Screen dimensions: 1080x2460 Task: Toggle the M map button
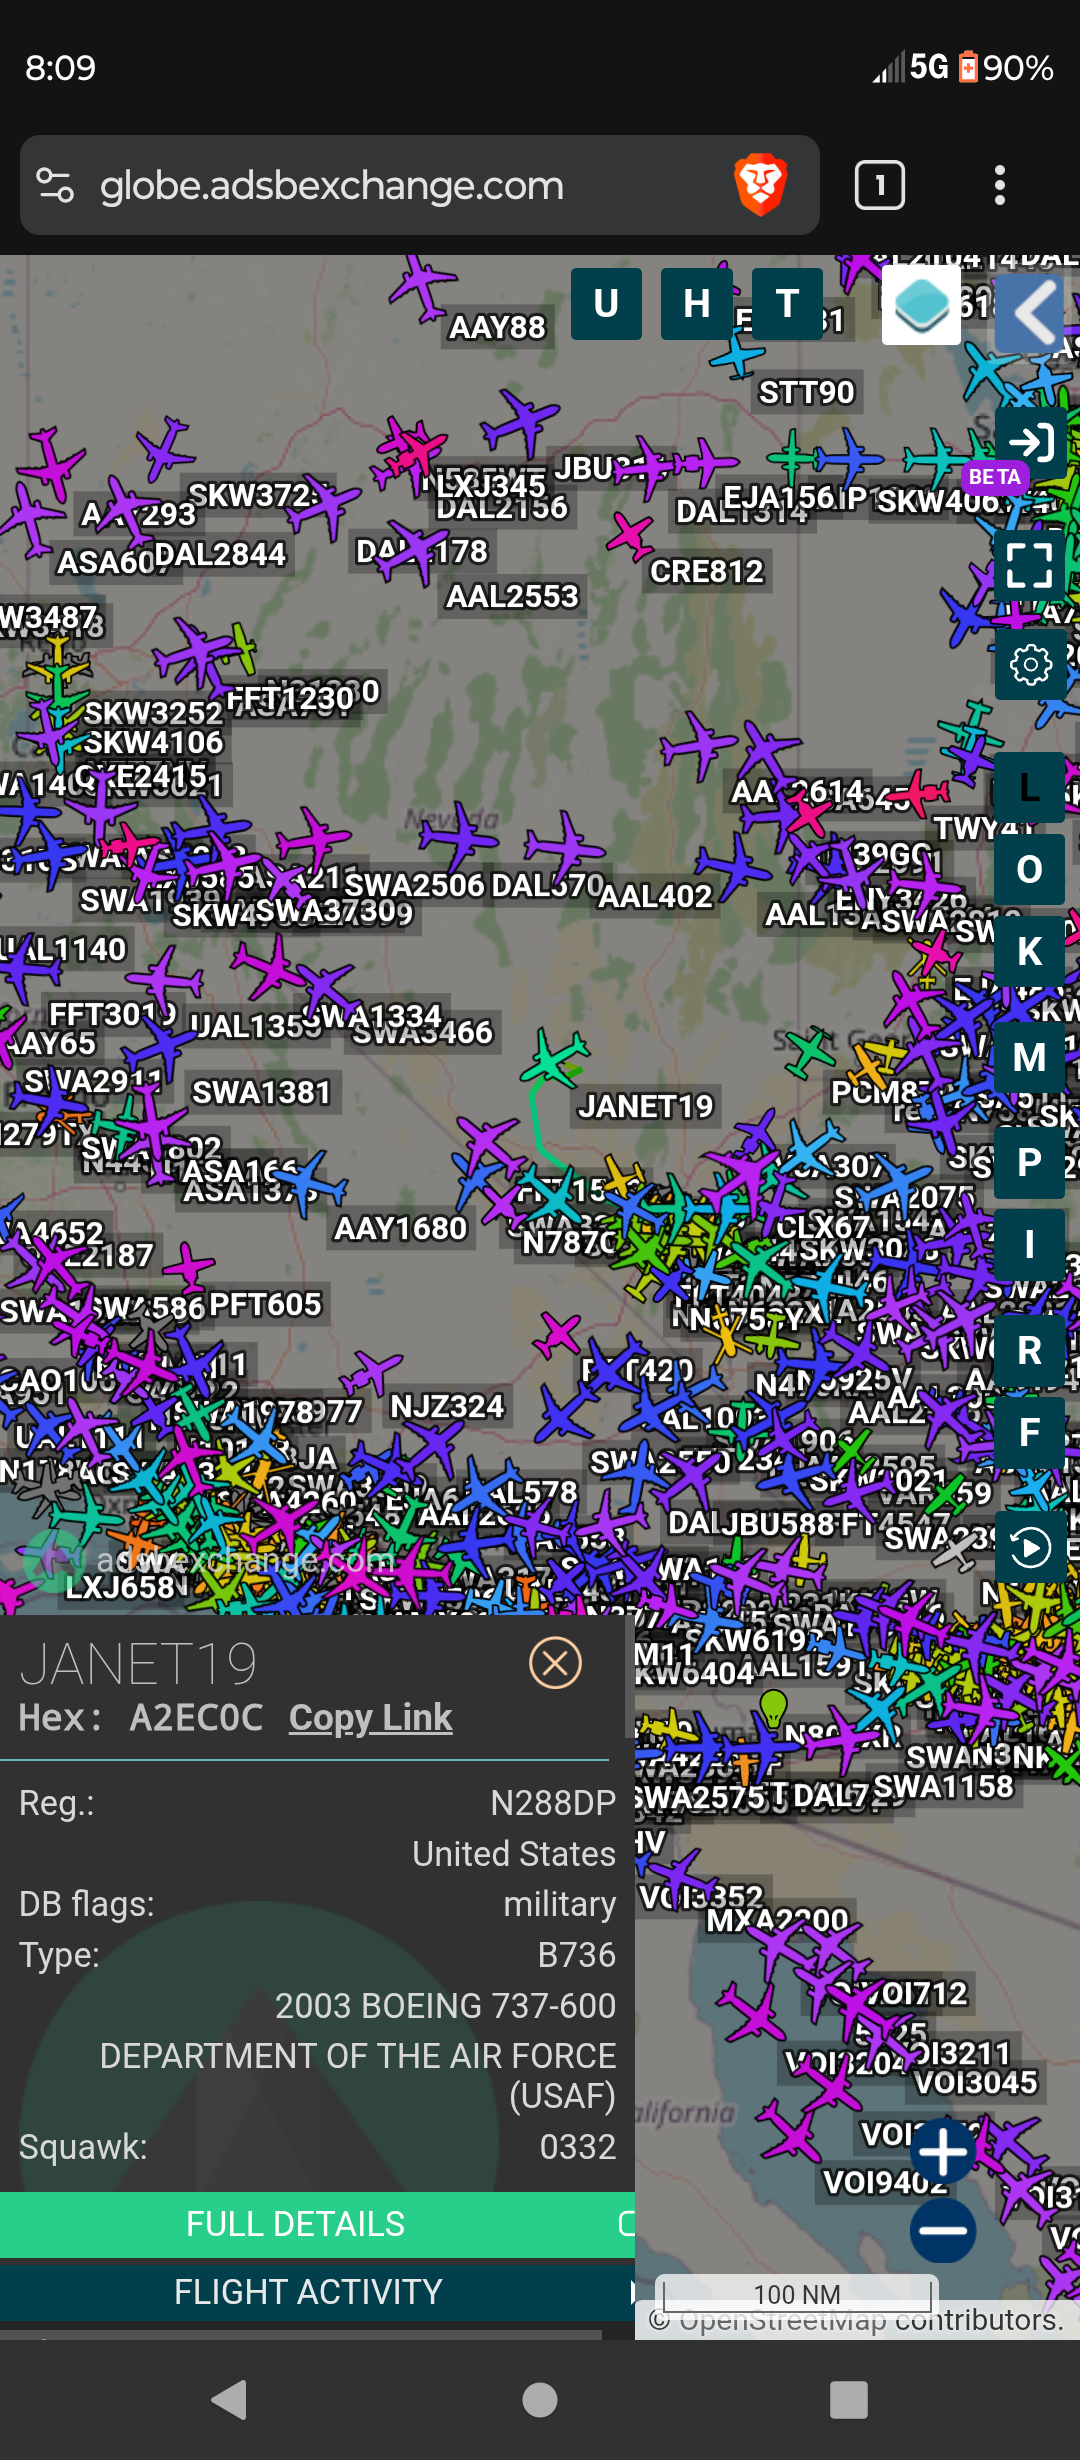(x=1029, y=1058)
